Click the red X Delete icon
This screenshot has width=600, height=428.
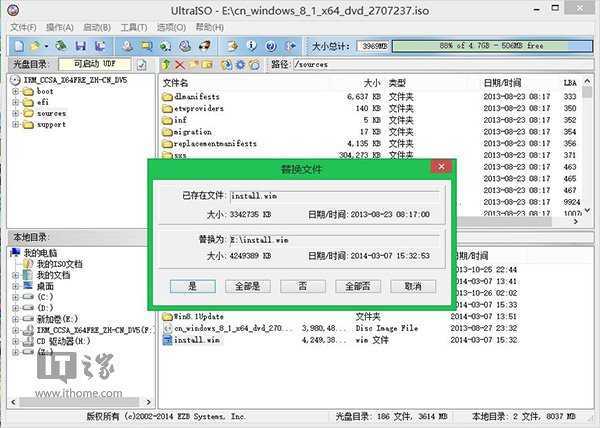pos(179,65)
